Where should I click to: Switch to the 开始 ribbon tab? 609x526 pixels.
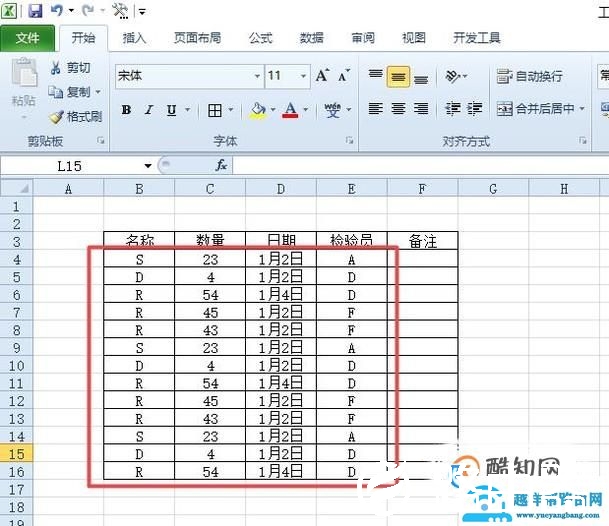[x=83, y=38]
